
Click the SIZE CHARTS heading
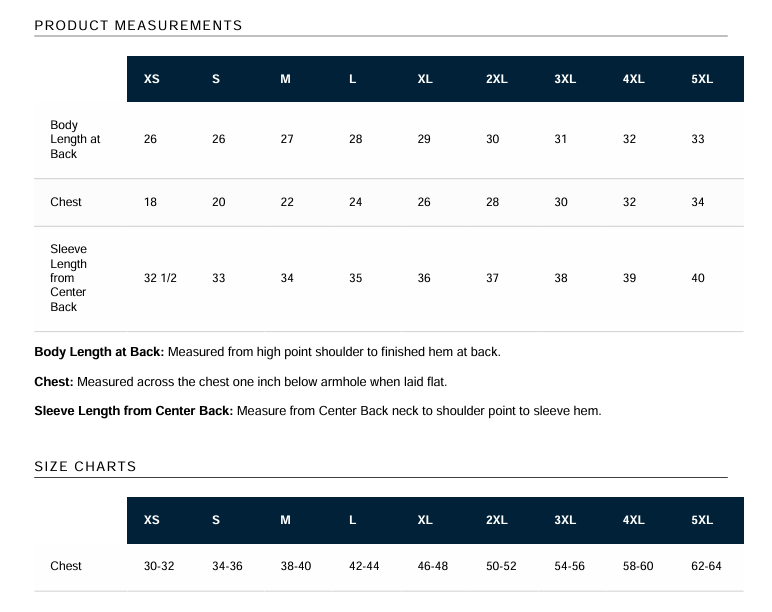click(x=85, y=466)
